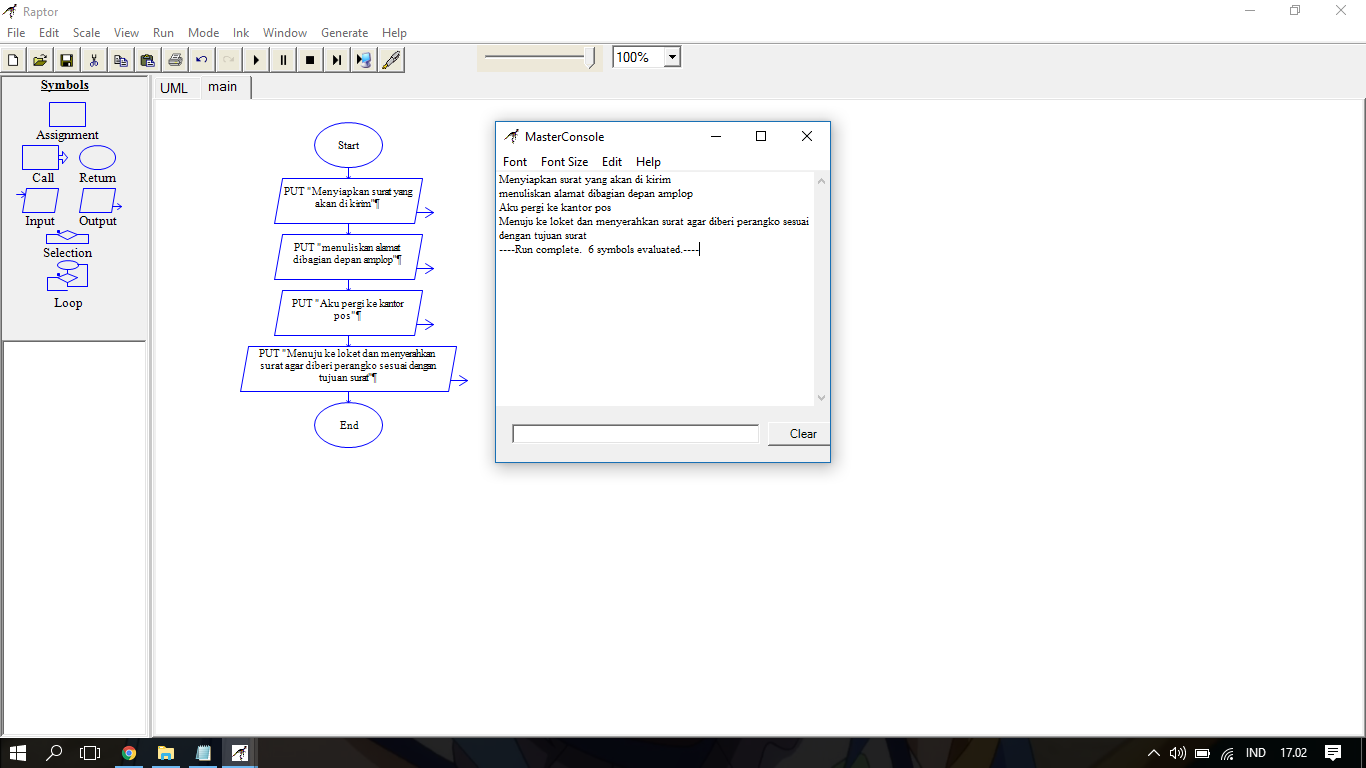Open MasterConsole Help menu
The width and height of the screenshot is (1366, 768).
pos(648,162)
